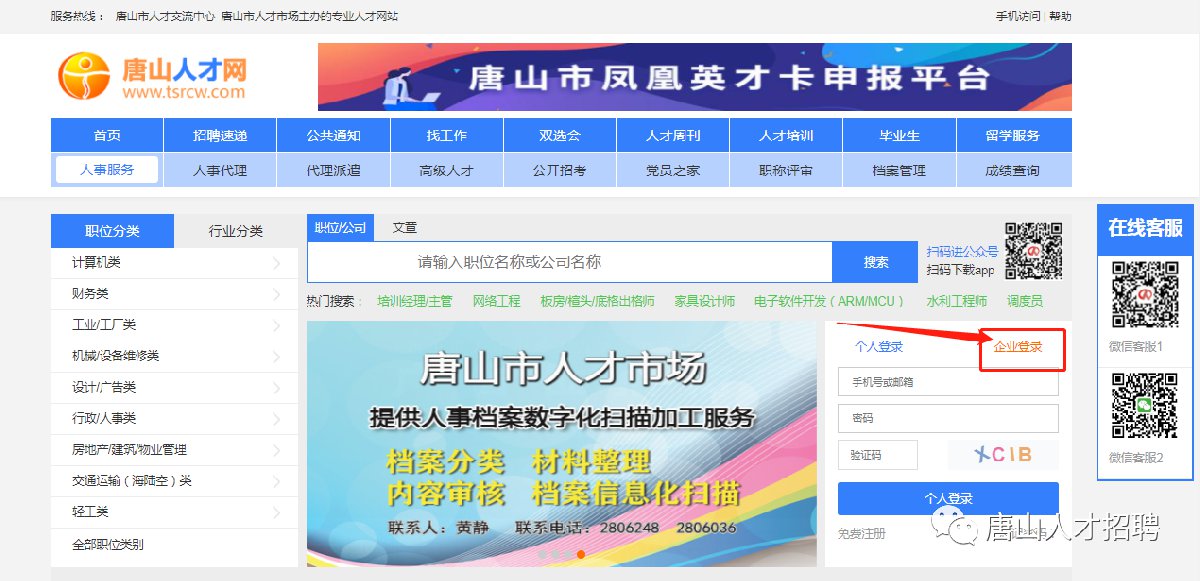Select the 企业登录 tab
The width and height of the screenshot is (1200, 581).
click(1018, 347)
